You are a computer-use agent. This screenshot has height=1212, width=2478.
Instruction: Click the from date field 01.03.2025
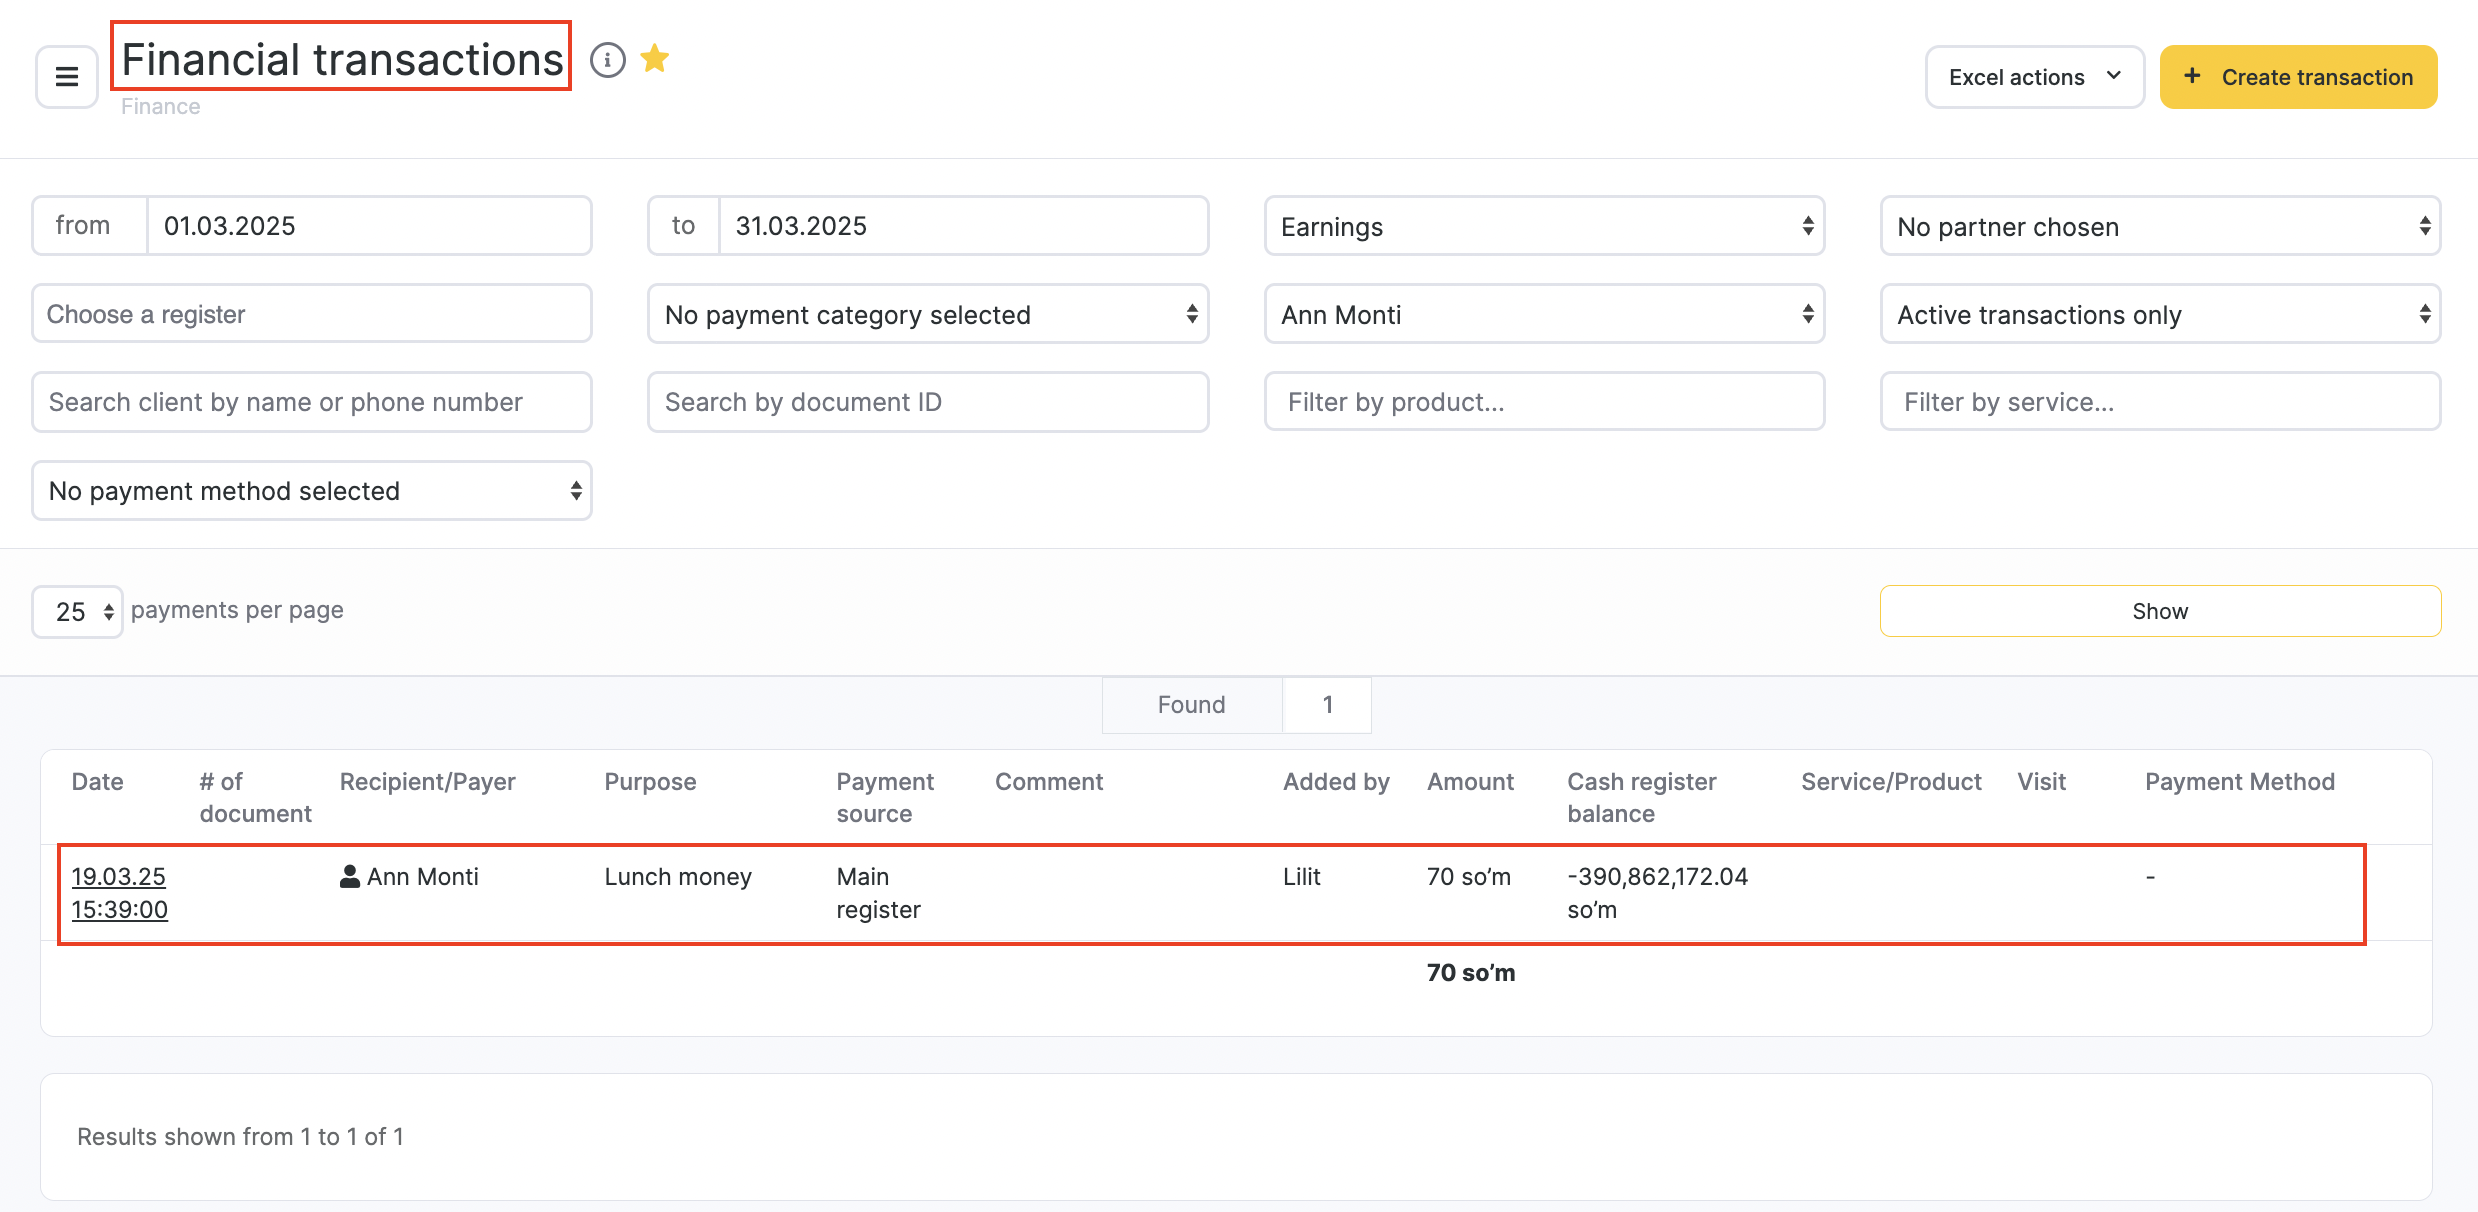(368, 226)
